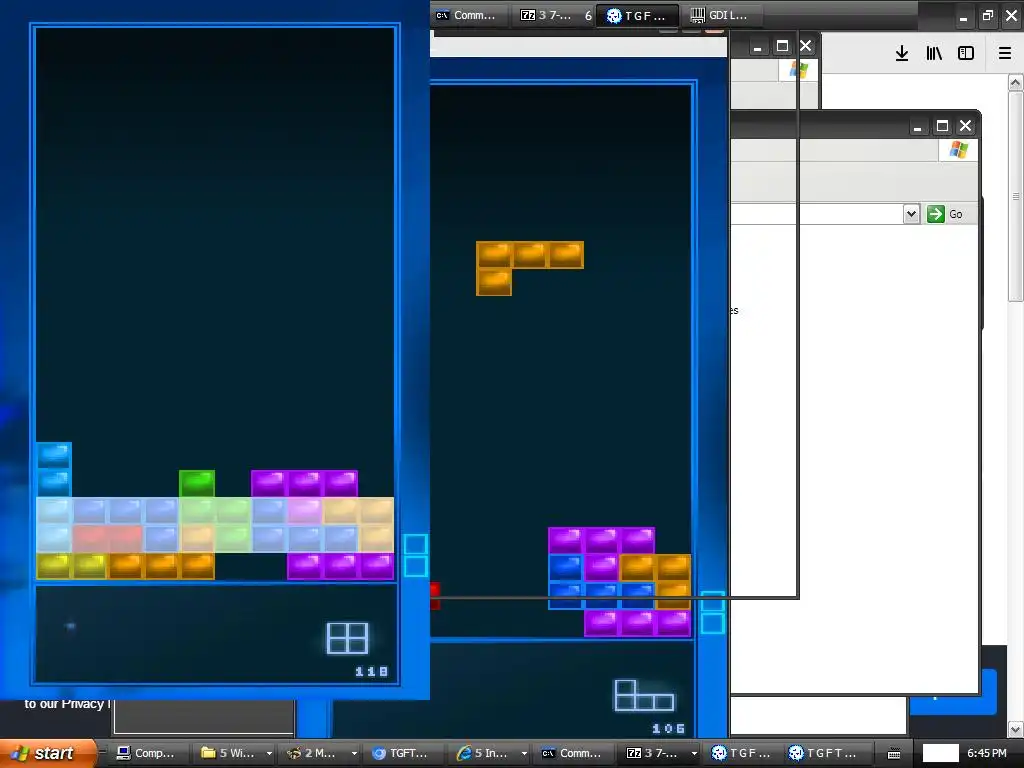The width and height of the screenshot is (1024, 768).
Task: Click the 106 score in right game
Action: pyautogui.click(x=669, y=728)
